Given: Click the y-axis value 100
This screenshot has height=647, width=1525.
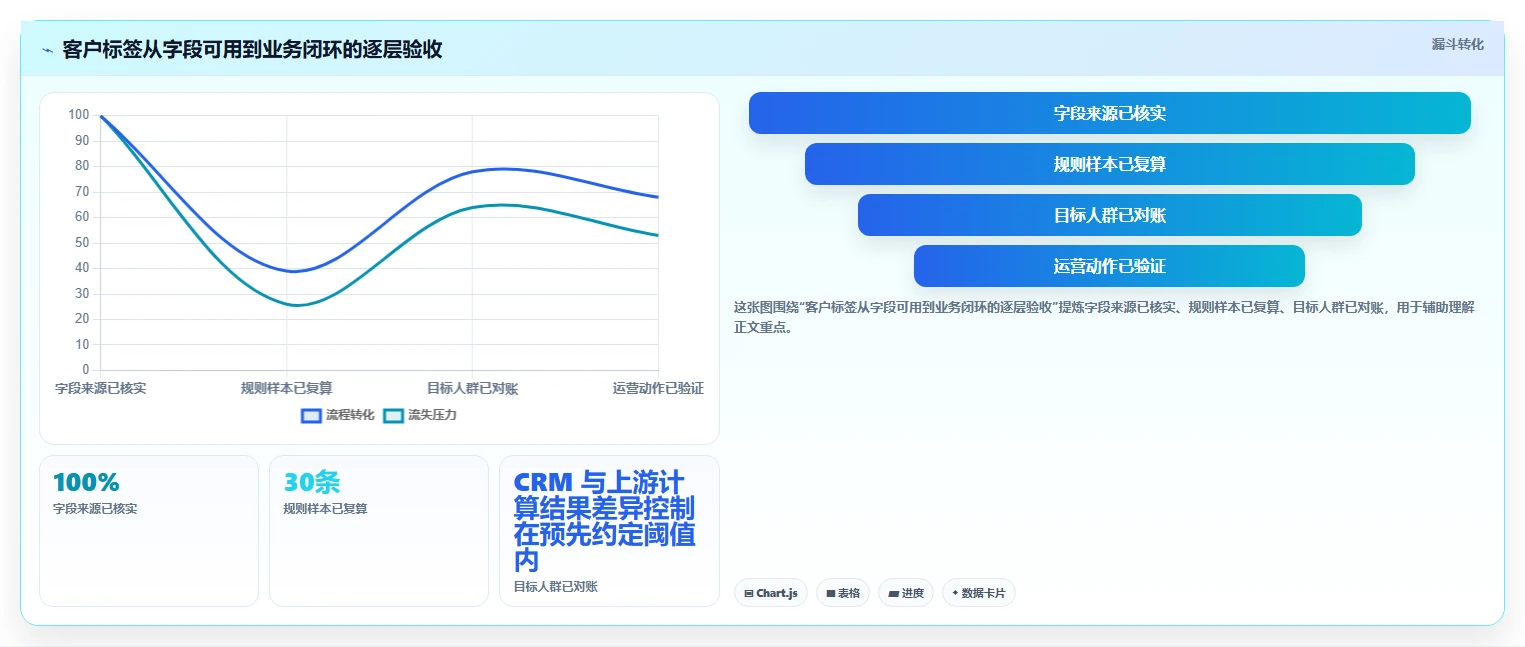Looking at the screenshot, I should (x=79, y=115).
